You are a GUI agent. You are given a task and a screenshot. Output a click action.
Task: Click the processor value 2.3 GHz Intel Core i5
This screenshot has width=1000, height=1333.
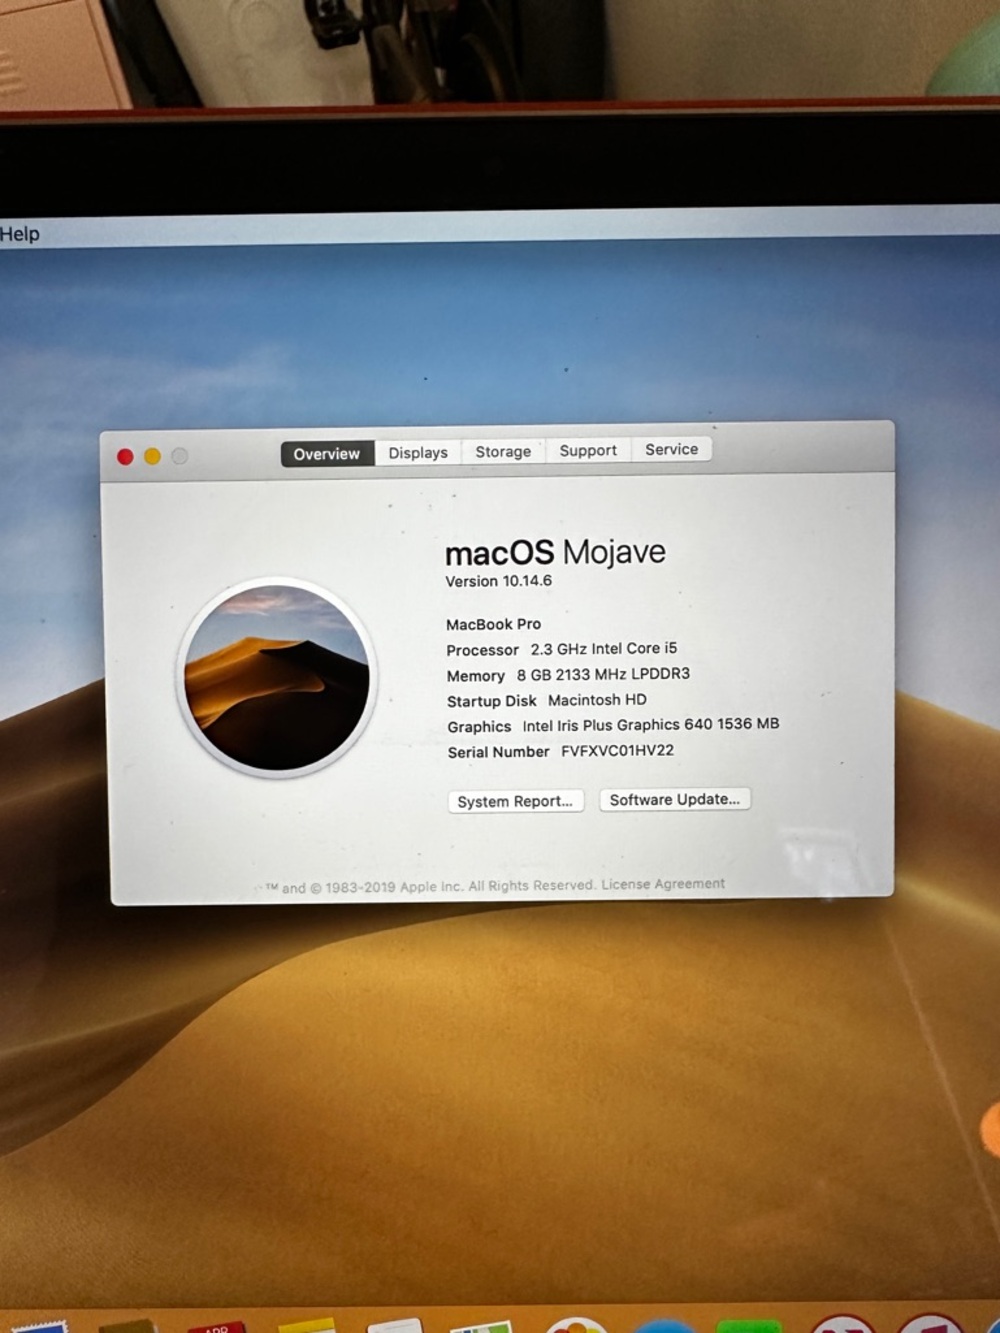pyautogui.click(x=604, y=648)
